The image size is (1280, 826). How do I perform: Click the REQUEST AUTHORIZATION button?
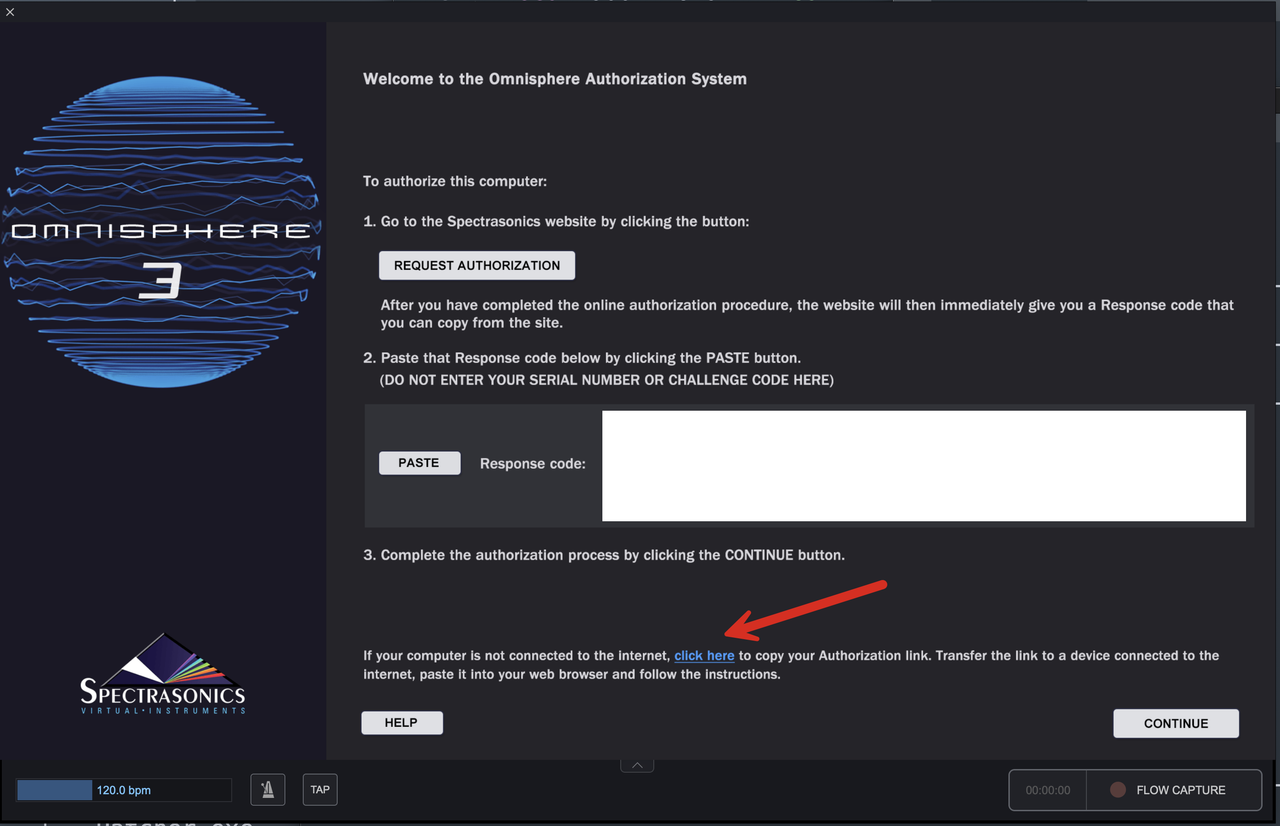(x=477, y=265)
